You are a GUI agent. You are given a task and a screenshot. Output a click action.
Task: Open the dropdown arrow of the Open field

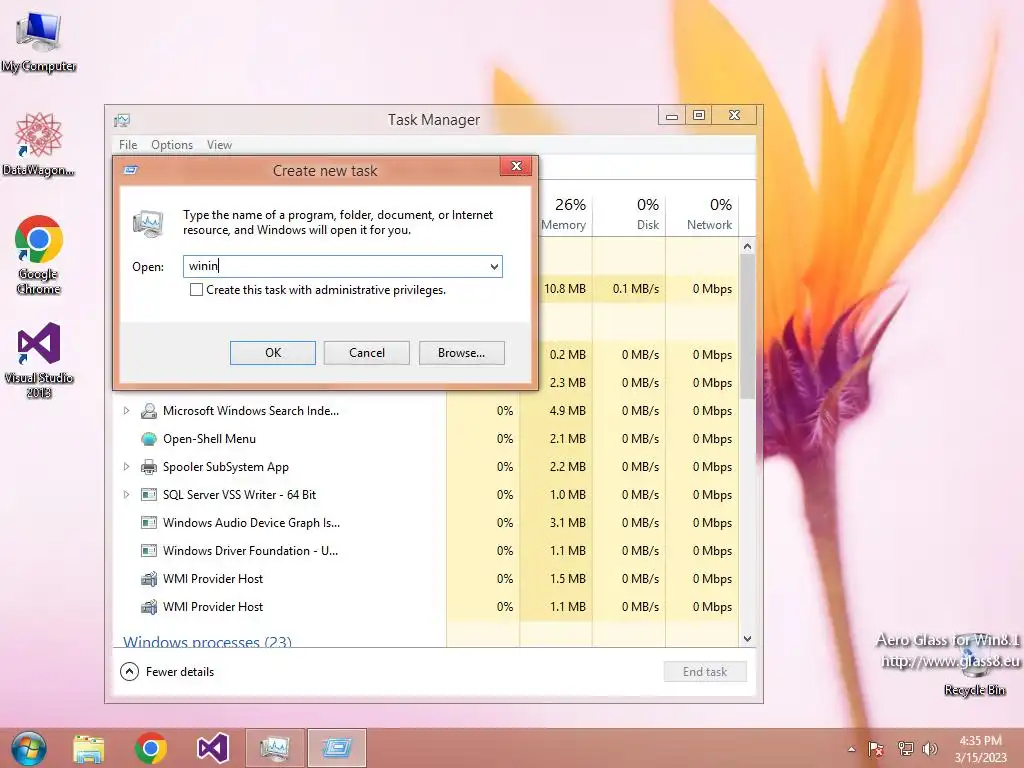tap(494, 266)
